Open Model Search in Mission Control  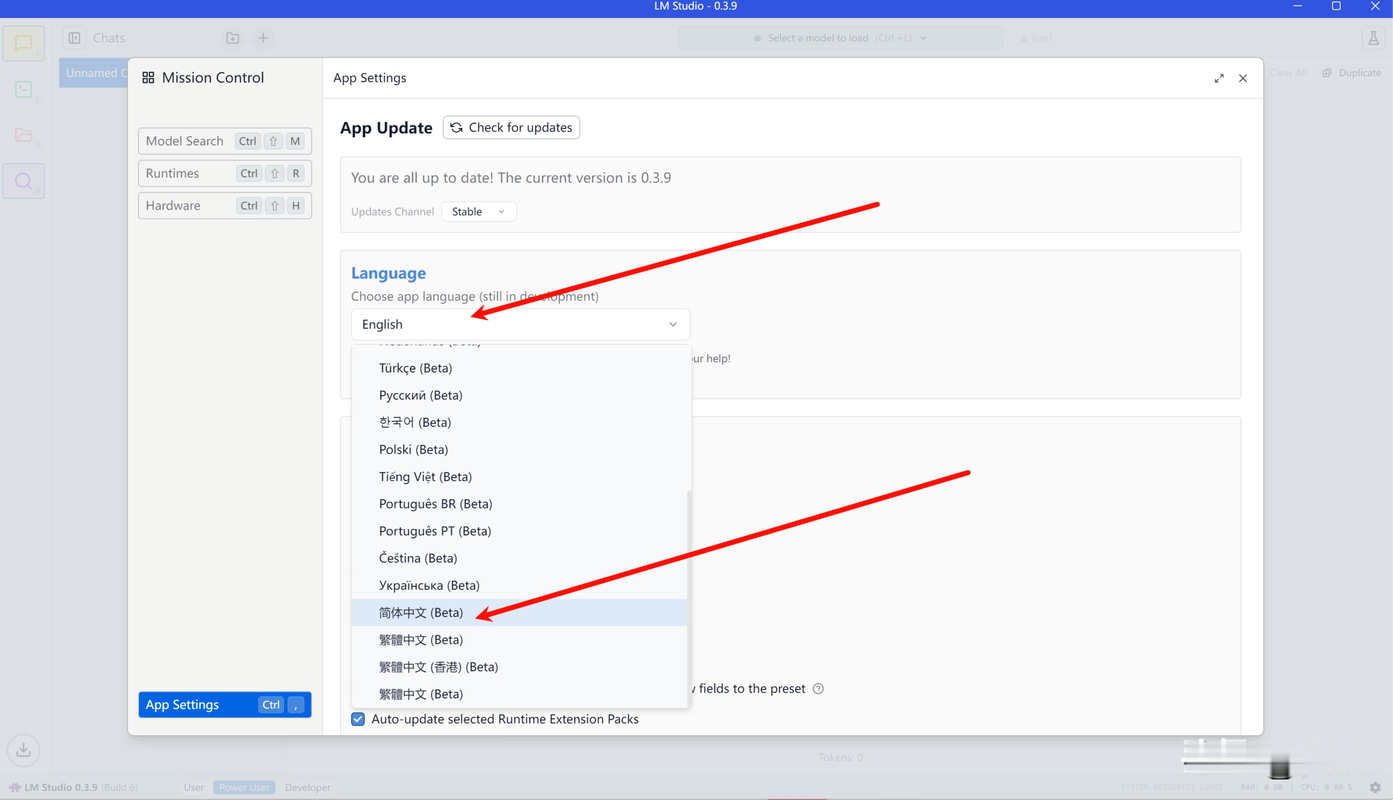[225, 141]
